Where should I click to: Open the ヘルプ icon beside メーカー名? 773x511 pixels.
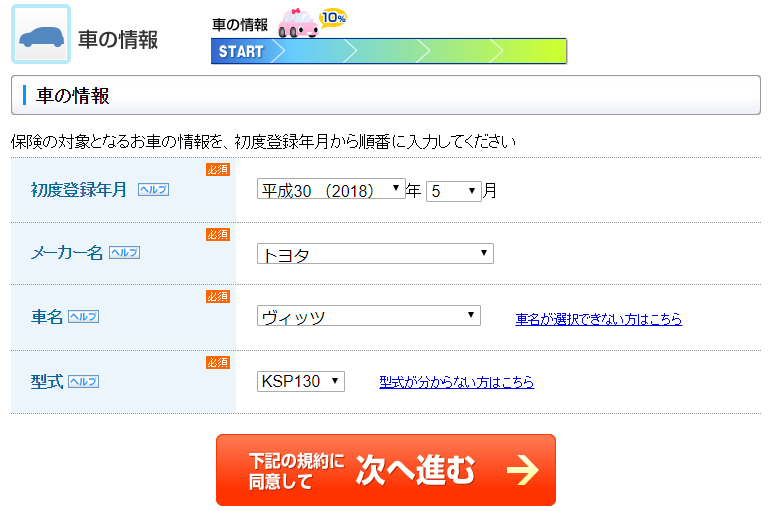click(x=124, y=253)
